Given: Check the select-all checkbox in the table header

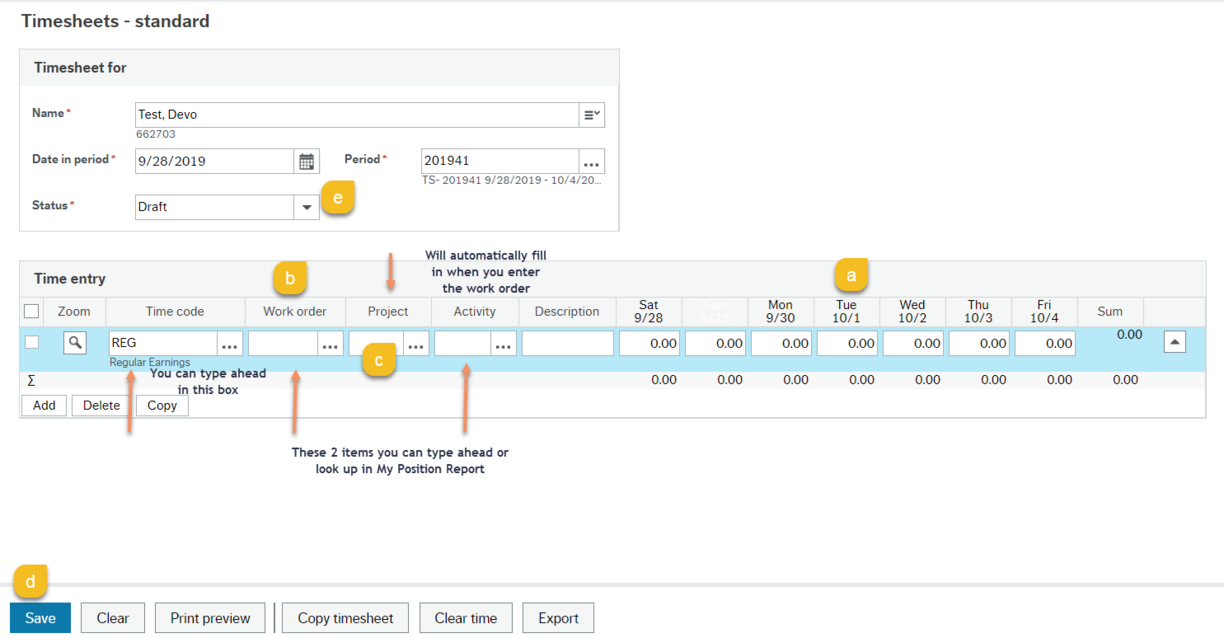Looking at the screenshot, I should 30,311.
